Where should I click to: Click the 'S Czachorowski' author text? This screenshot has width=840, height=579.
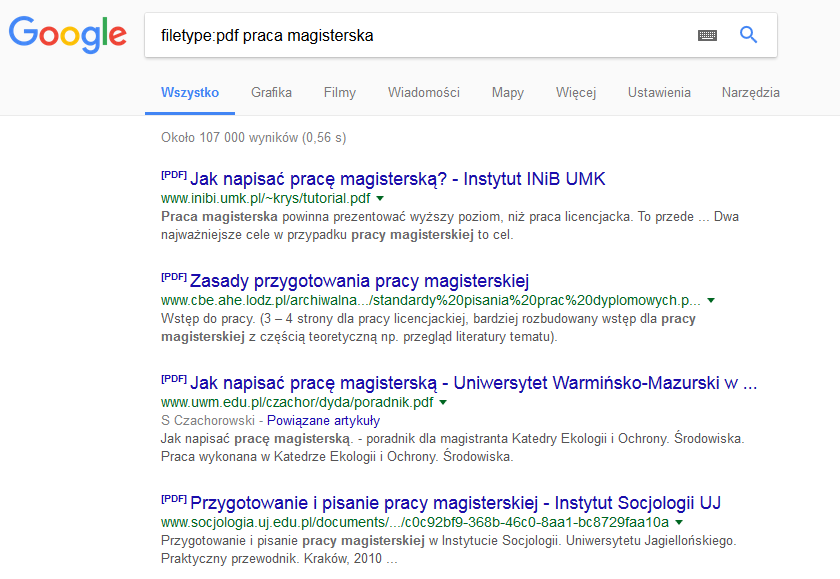tap(208, 420)
